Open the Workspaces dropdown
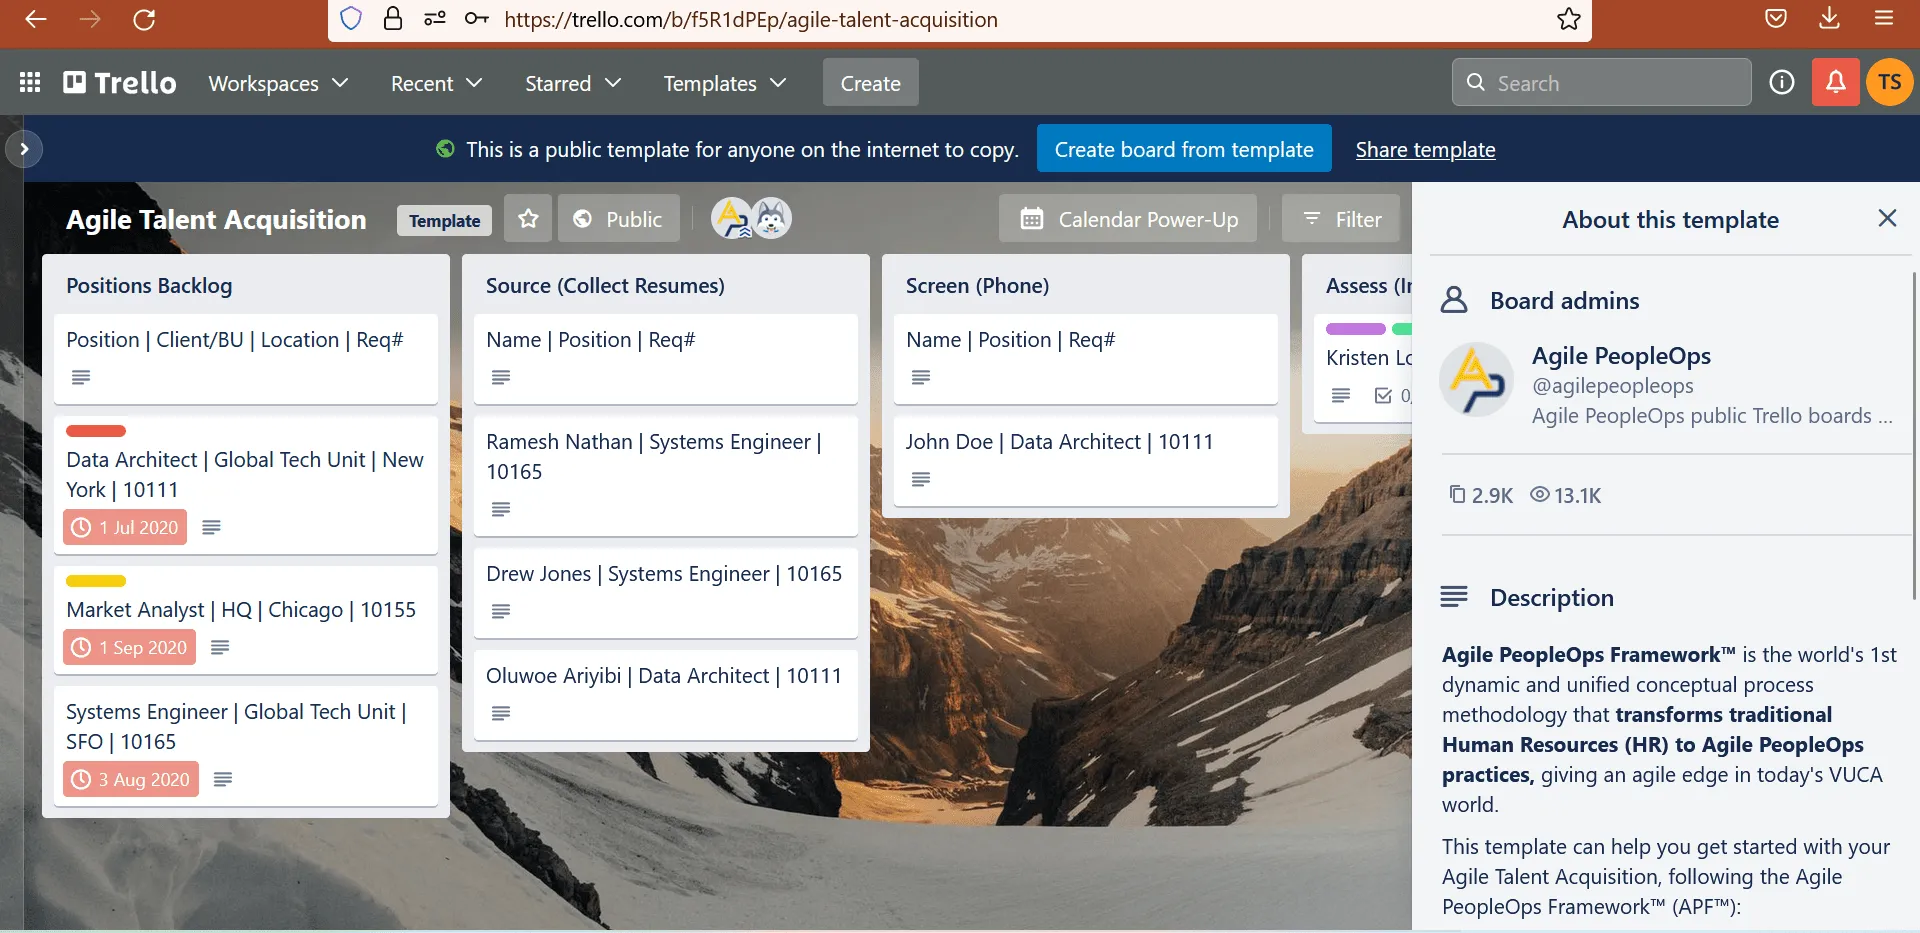Image resolution: width=1920 pixels, height=933 pixels. [278, 83]
